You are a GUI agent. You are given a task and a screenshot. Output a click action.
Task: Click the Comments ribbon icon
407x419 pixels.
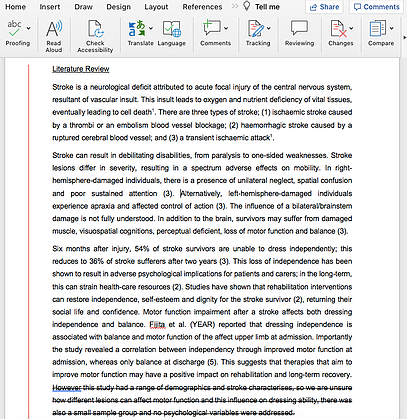[212, 28]
